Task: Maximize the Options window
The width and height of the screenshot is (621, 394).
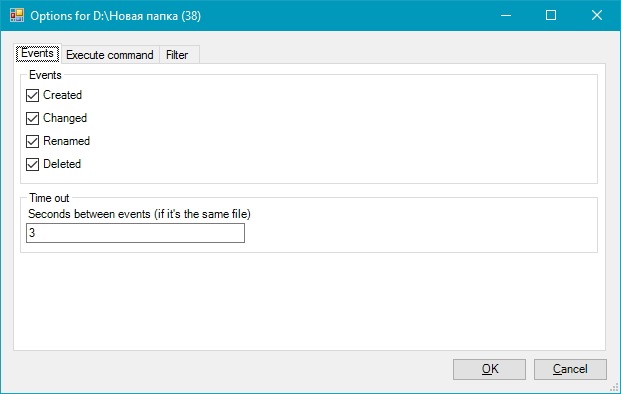Action: coord(551,15)
